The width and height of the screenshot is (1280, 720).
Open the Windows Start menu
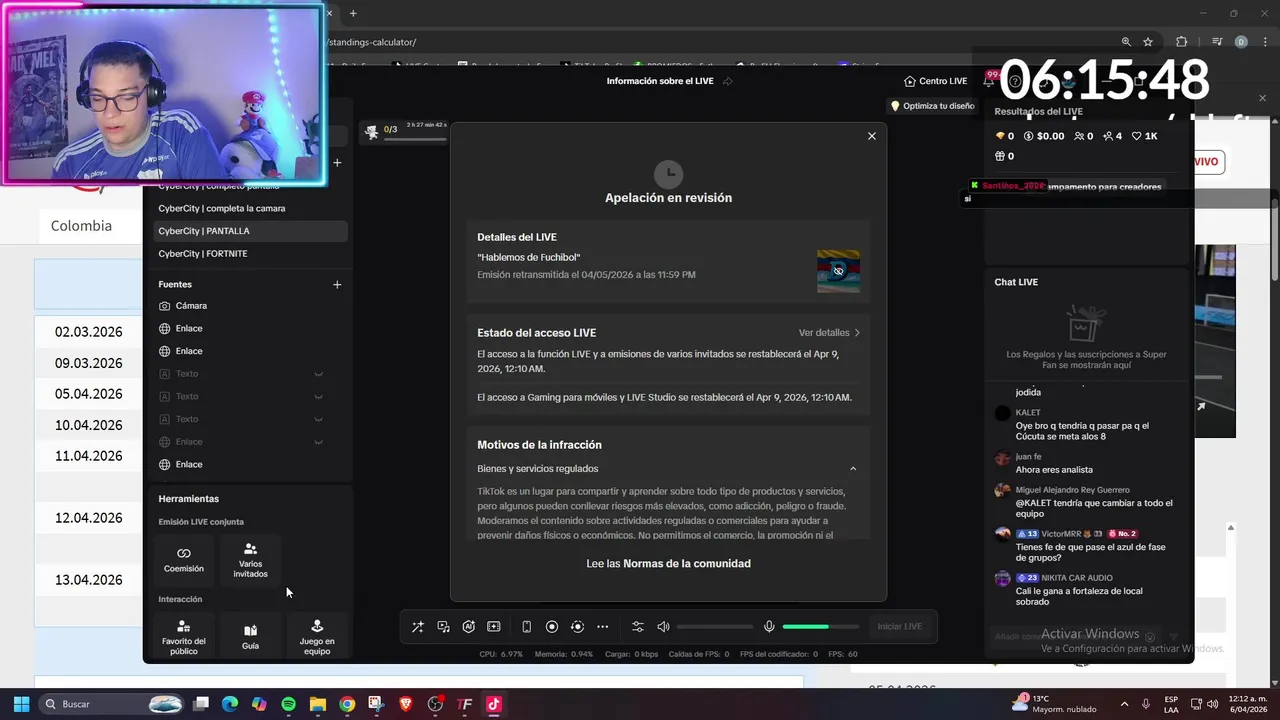(20, 704)
